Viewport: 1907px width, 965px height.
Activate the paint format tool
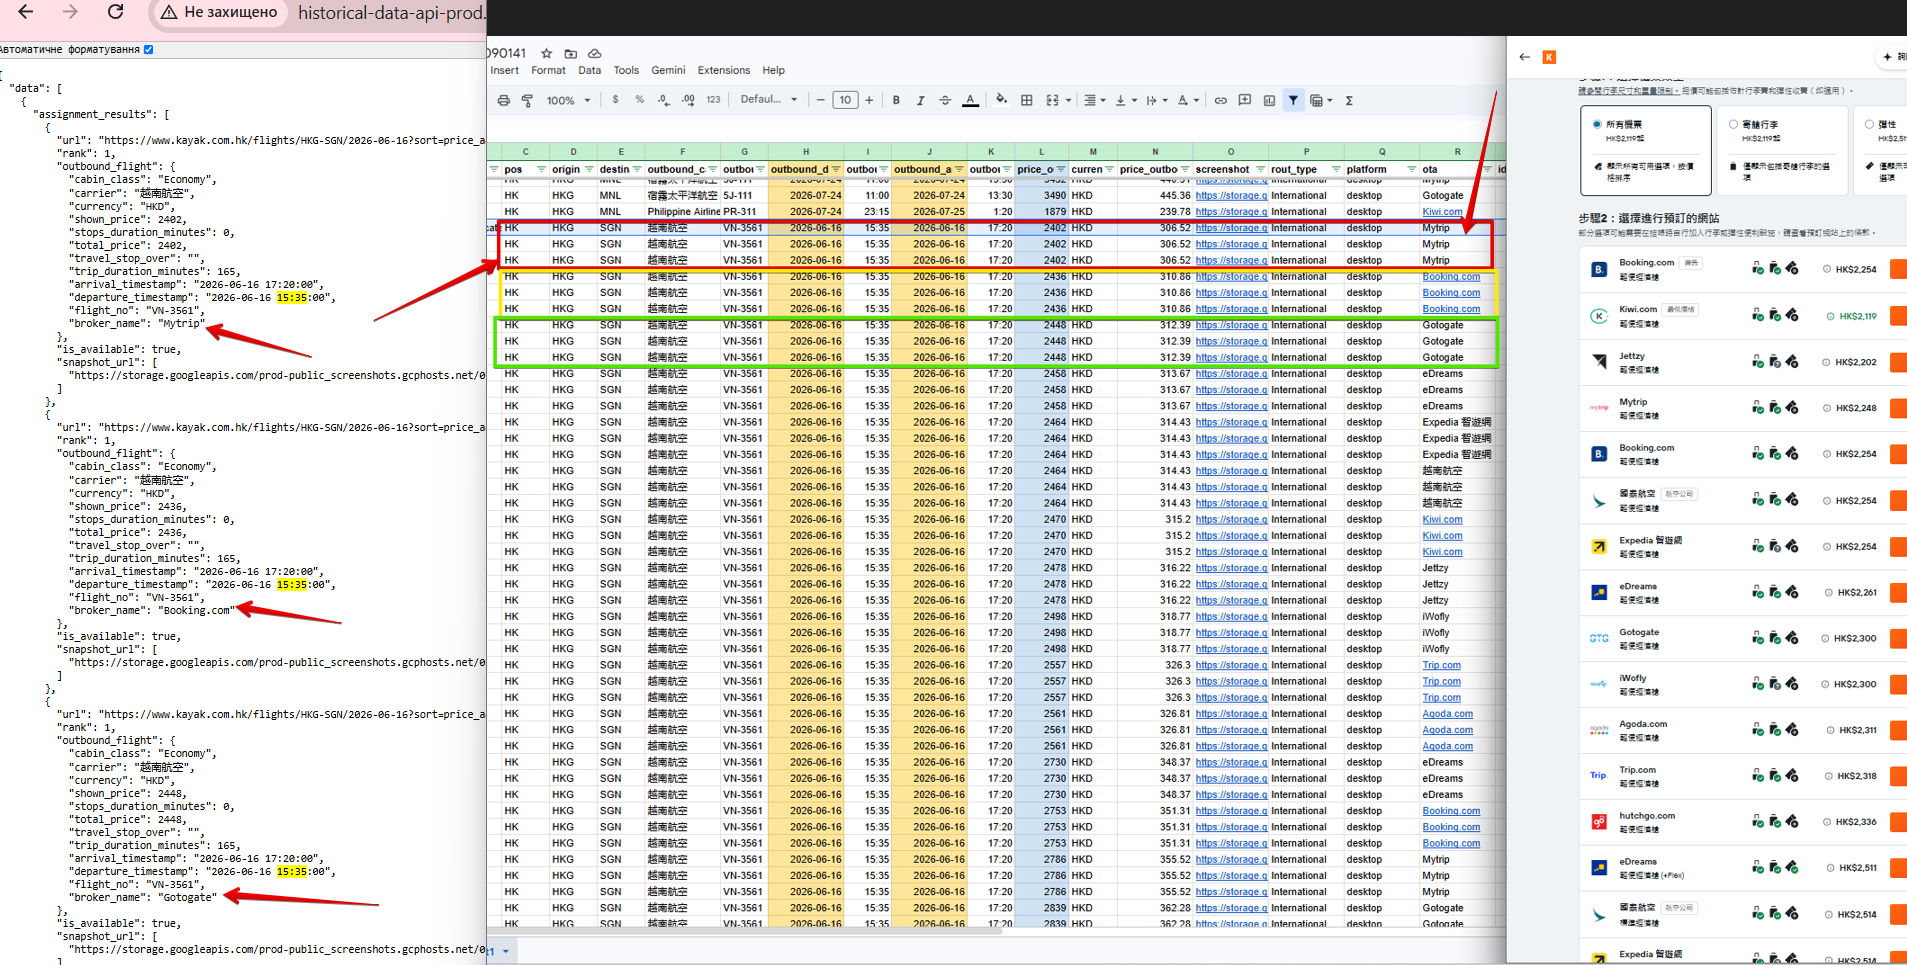tap(527, 100)
